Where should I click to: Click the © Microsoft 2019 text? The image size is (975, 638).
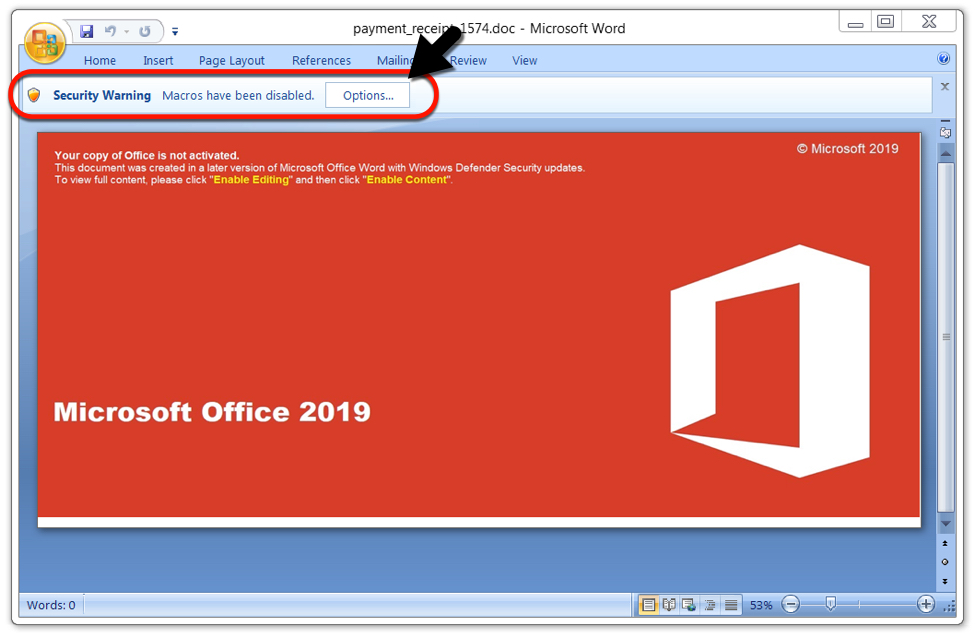point(848,149)
